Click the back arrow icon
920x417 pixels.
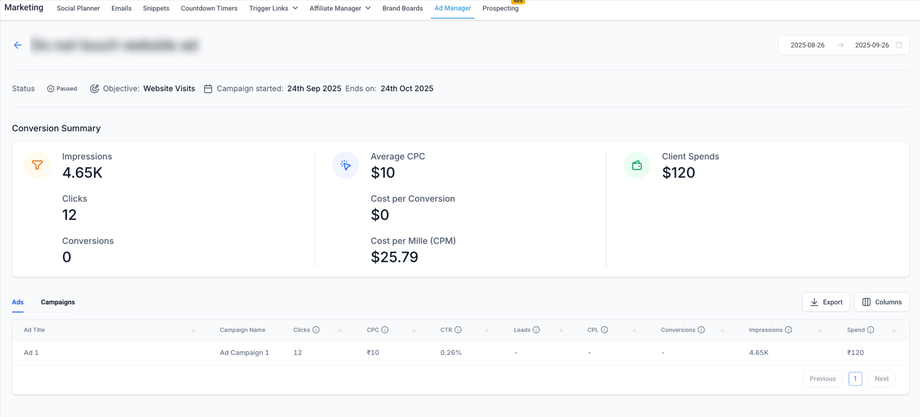coord(18,45)
